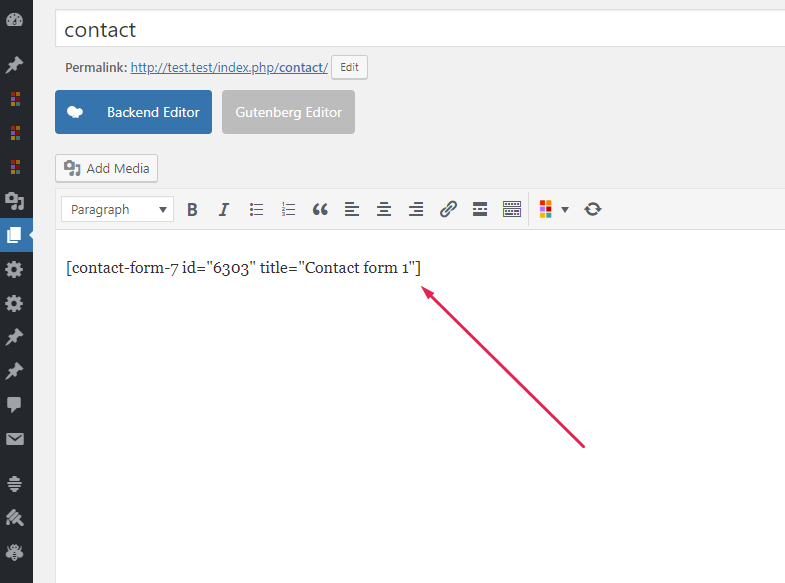This screenshot has height=583, width=785.
Task: Click the Backend Editor button
Action: tap(133, 112)
